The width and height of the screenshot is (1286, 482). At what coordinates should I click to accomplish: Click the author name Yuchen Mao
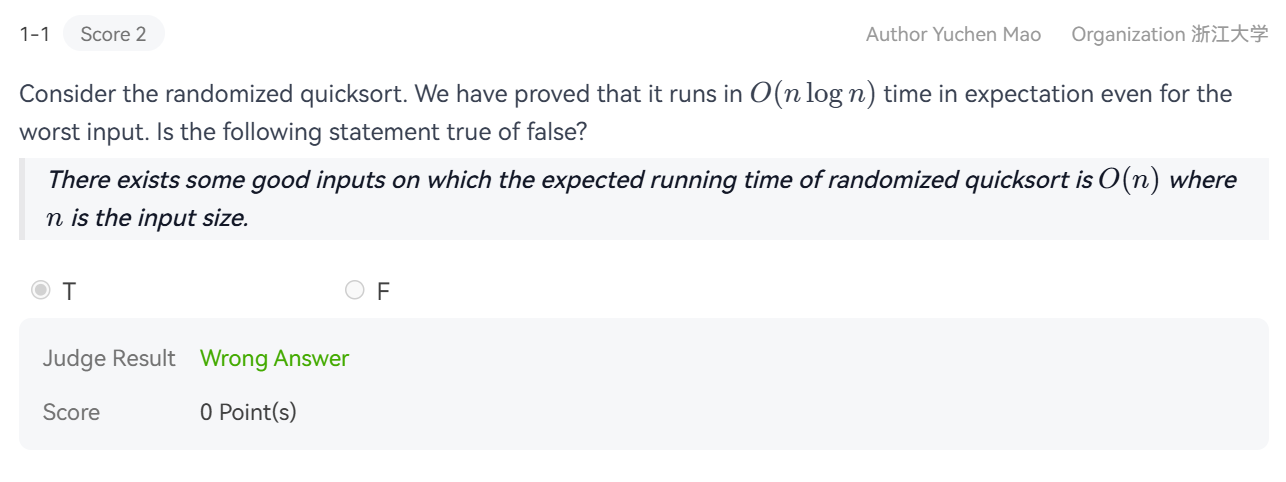click(987, 35)
